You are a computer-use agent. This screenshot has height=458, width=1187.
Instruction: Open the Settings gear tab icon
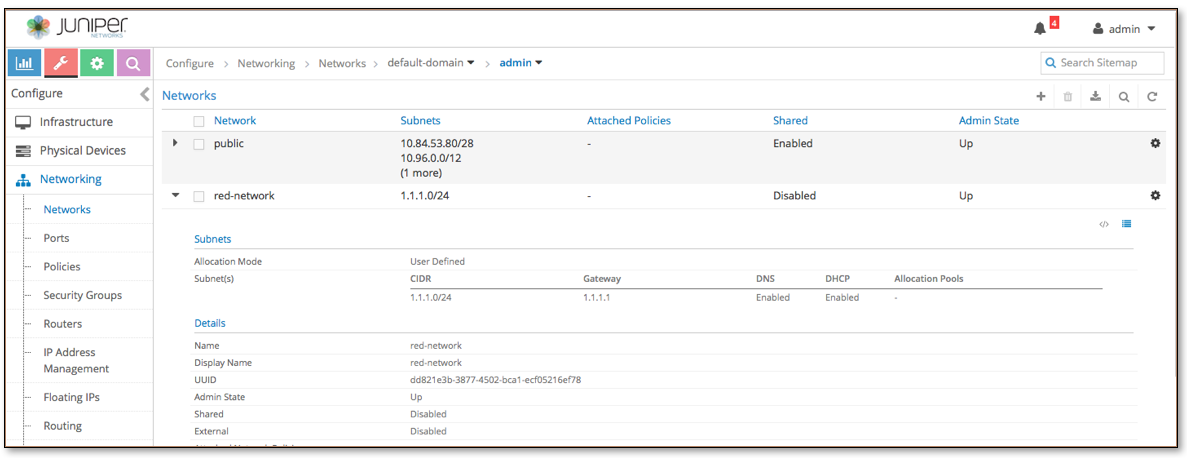pyautogui.click(x=97, y=64)
